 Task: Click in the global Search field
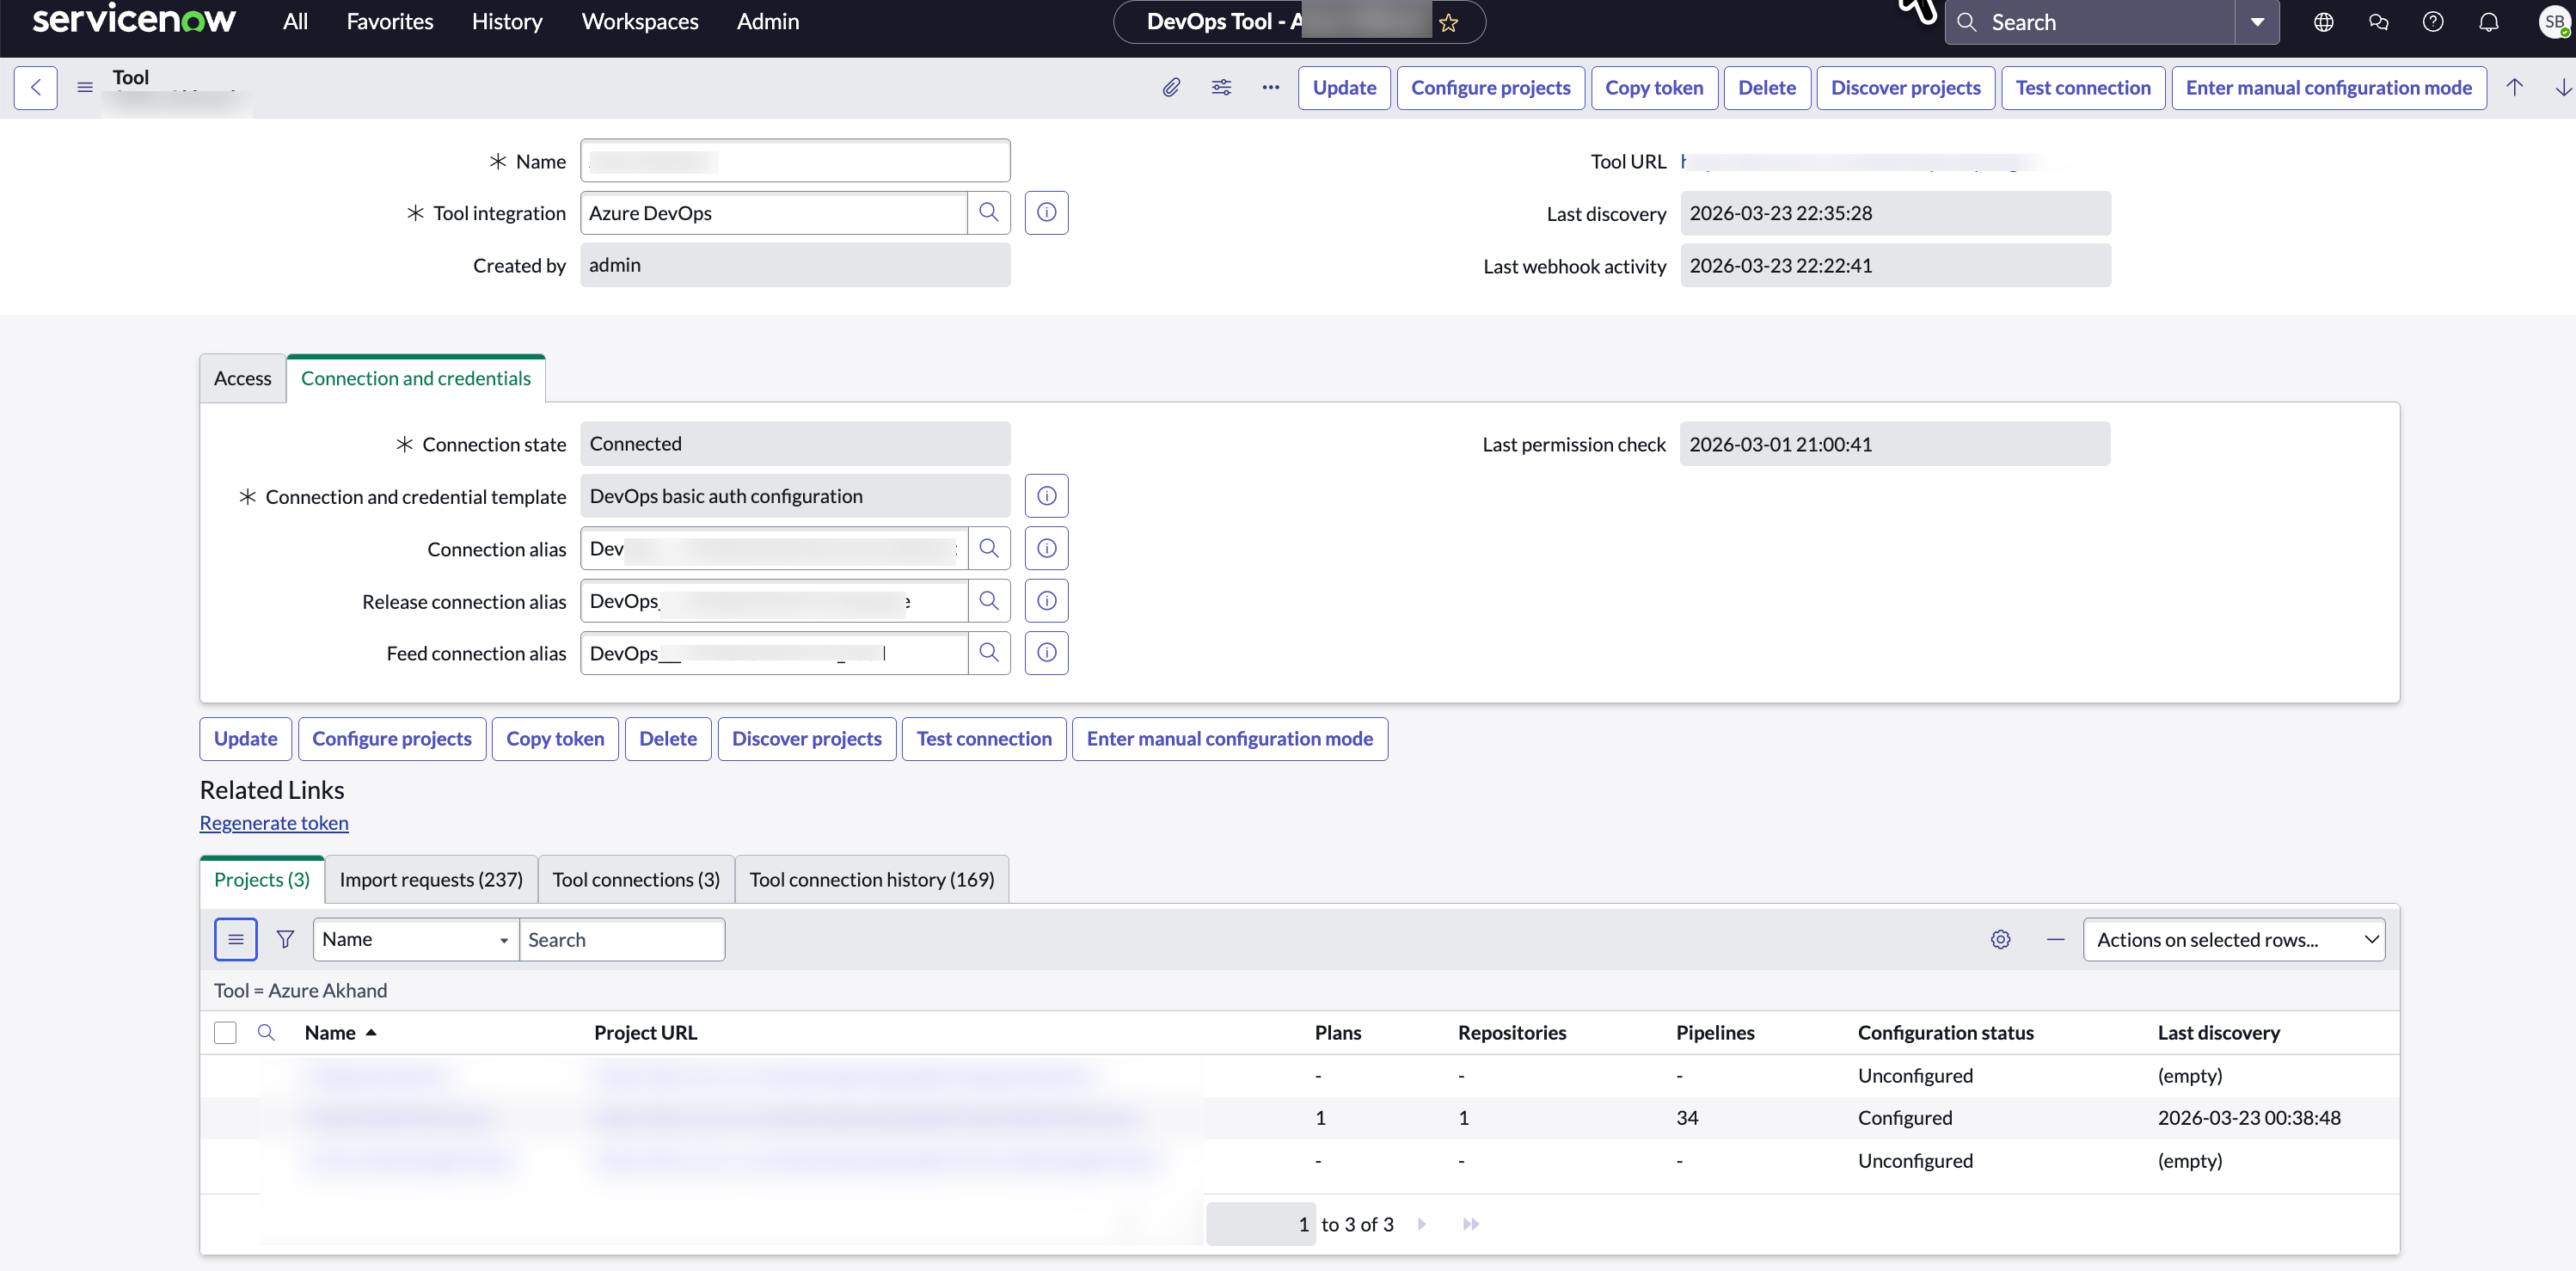pos(2090,22)
